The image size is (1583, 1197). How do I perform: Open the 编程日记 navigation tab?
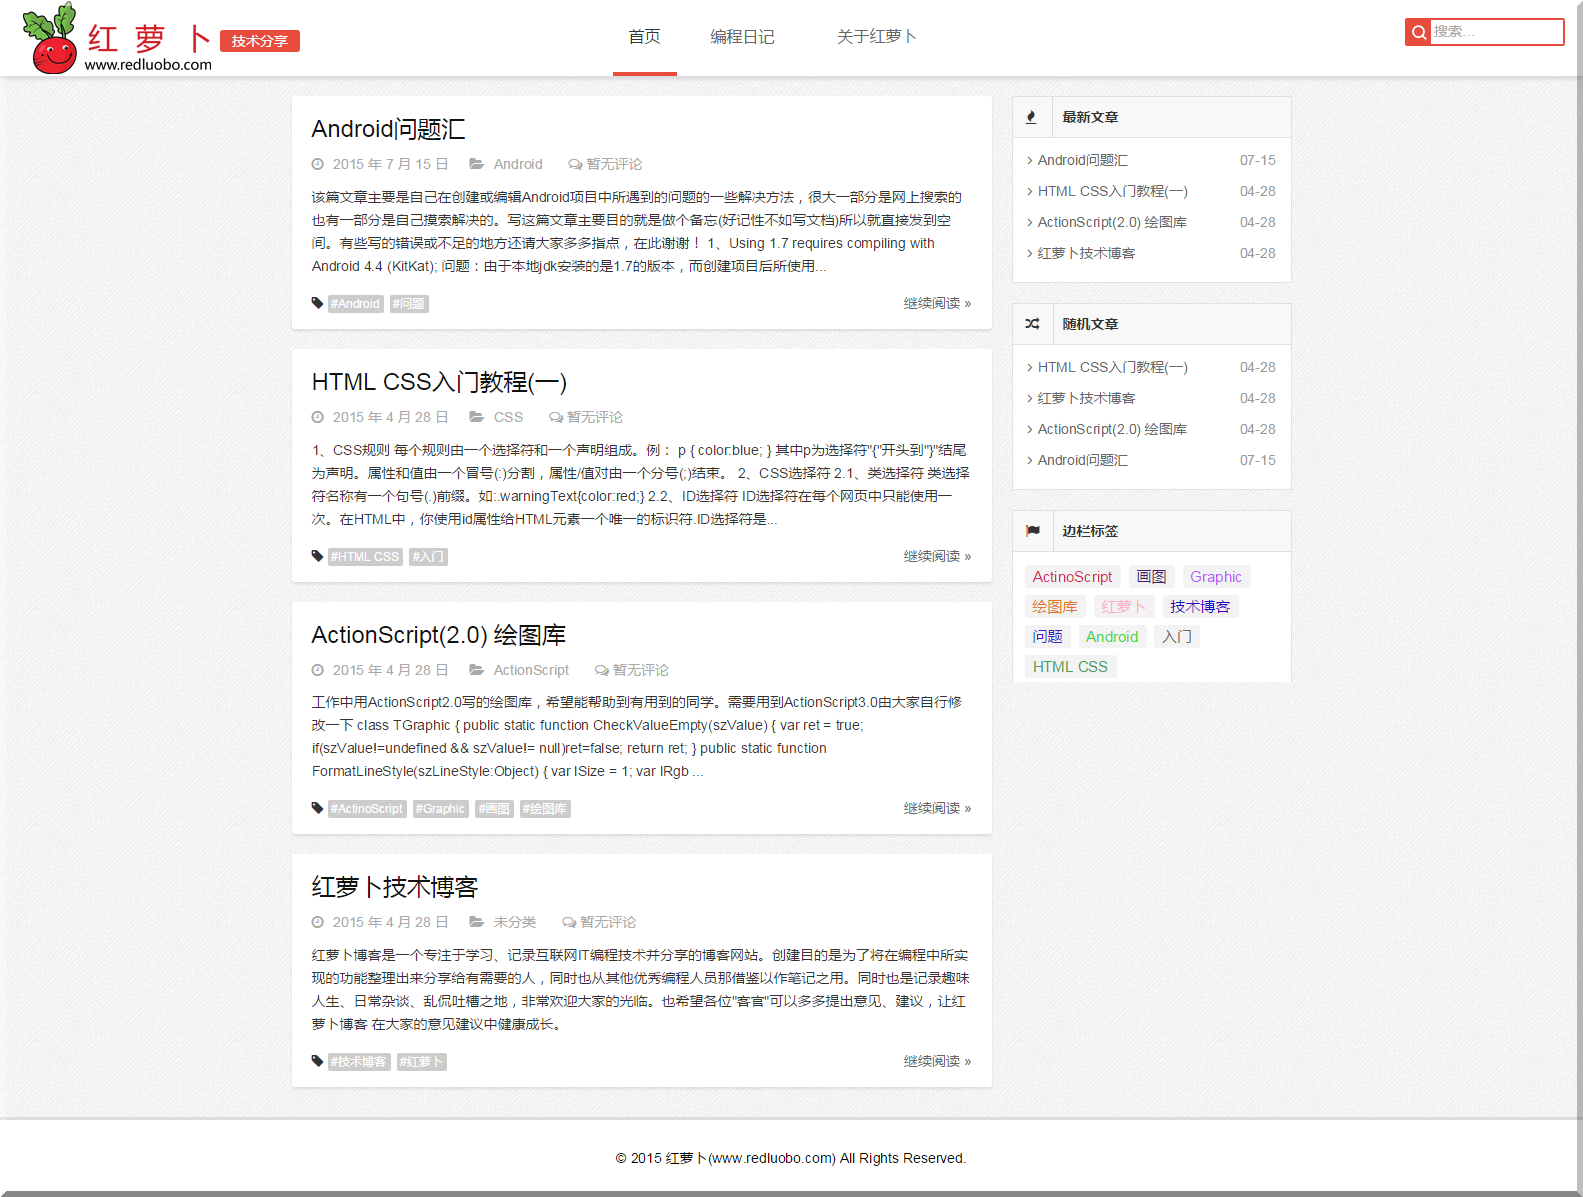[x=742, y=37]
